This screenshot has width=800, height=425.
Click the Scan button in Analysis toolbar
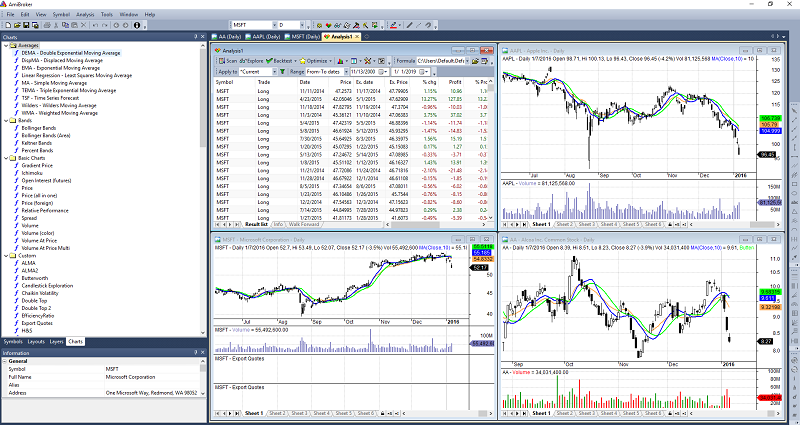(230, 60)
